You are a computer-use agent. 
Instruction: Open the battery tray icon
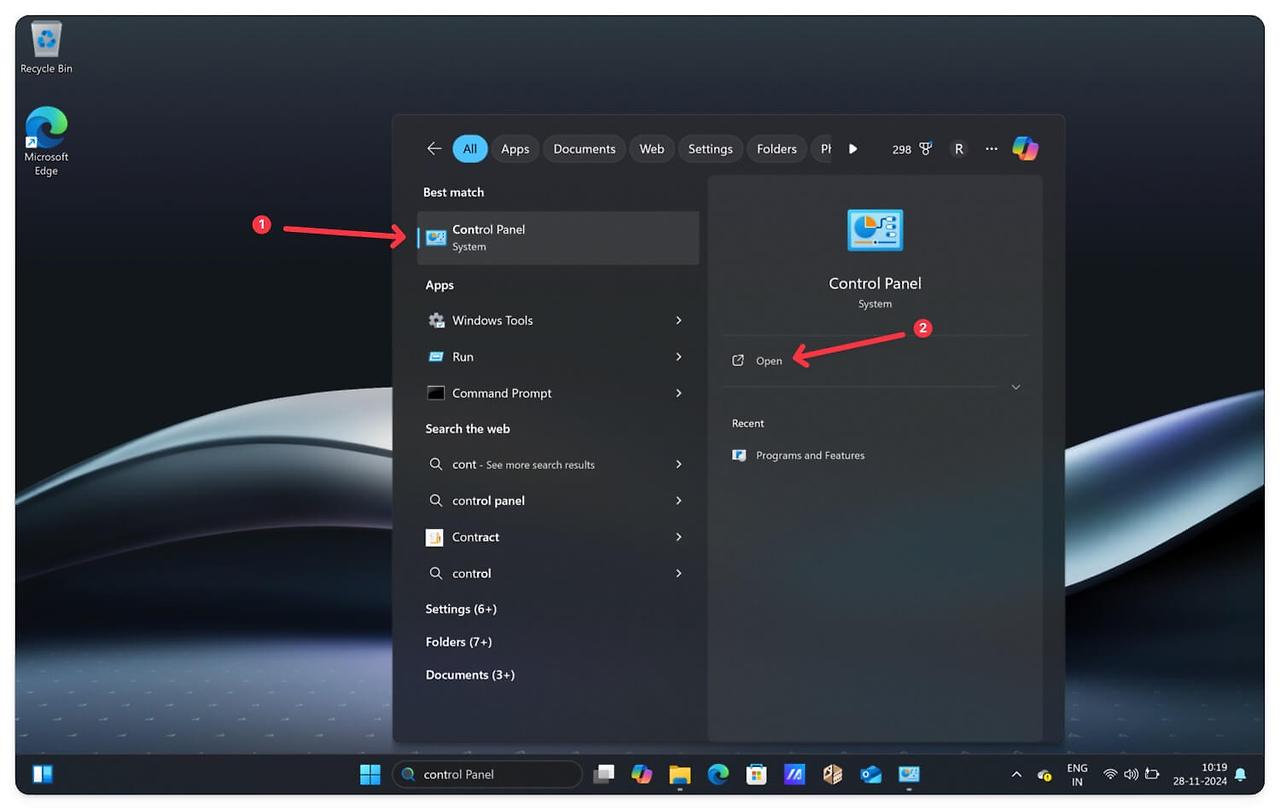[1152, 774]
